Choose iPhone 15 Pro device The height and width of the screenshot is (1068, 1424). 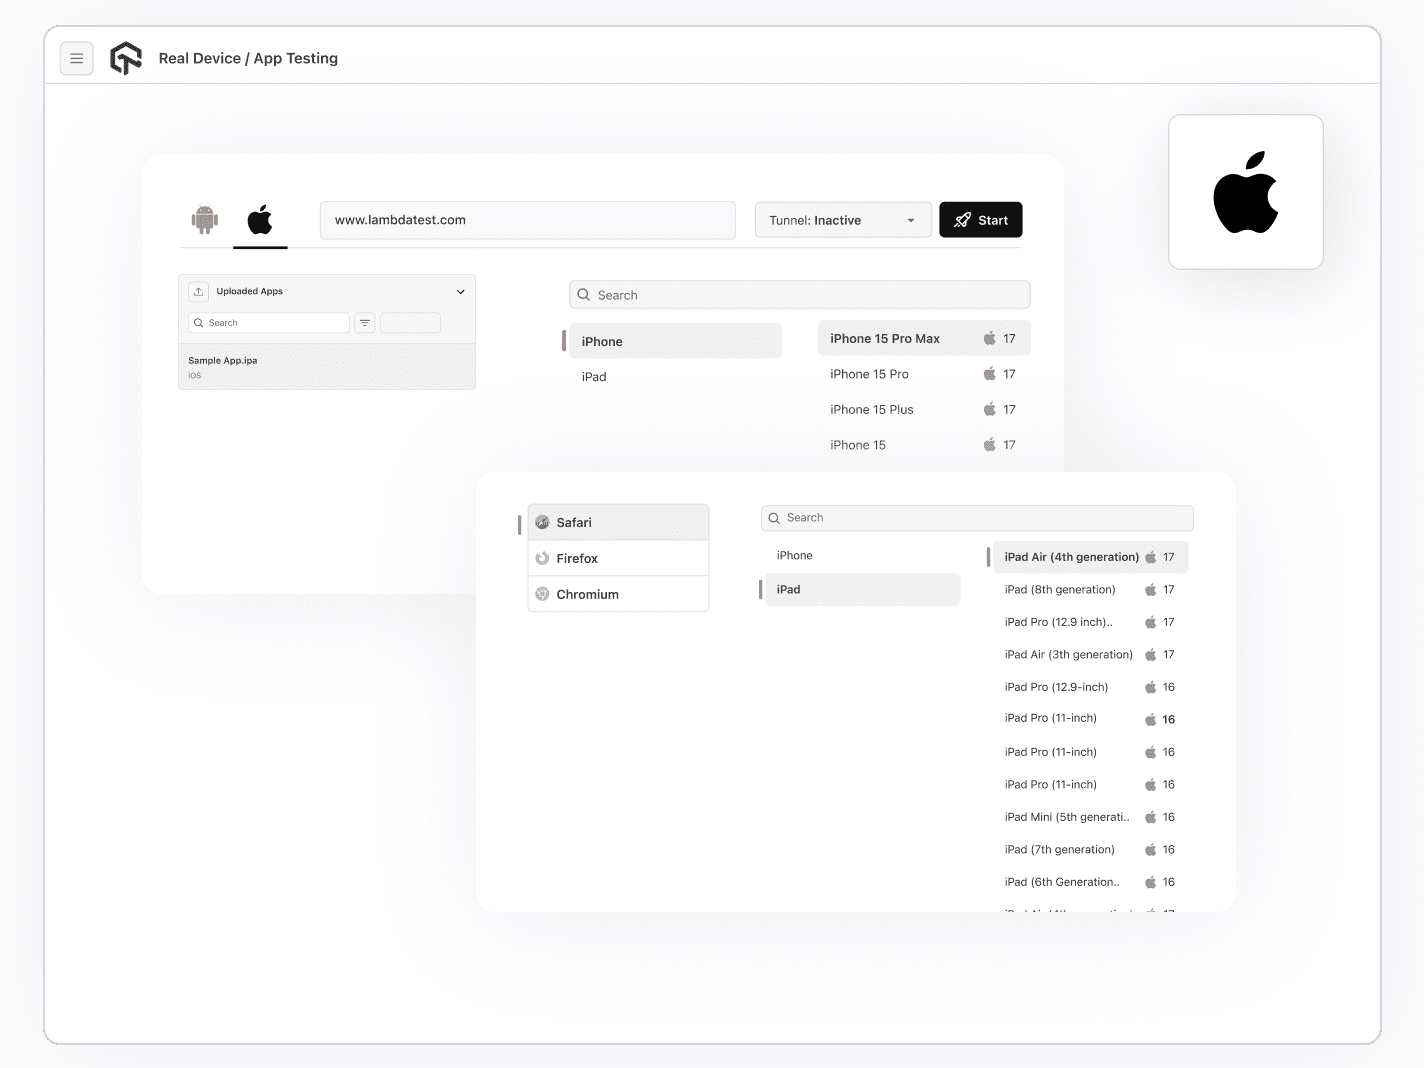(x=924, y=374)
